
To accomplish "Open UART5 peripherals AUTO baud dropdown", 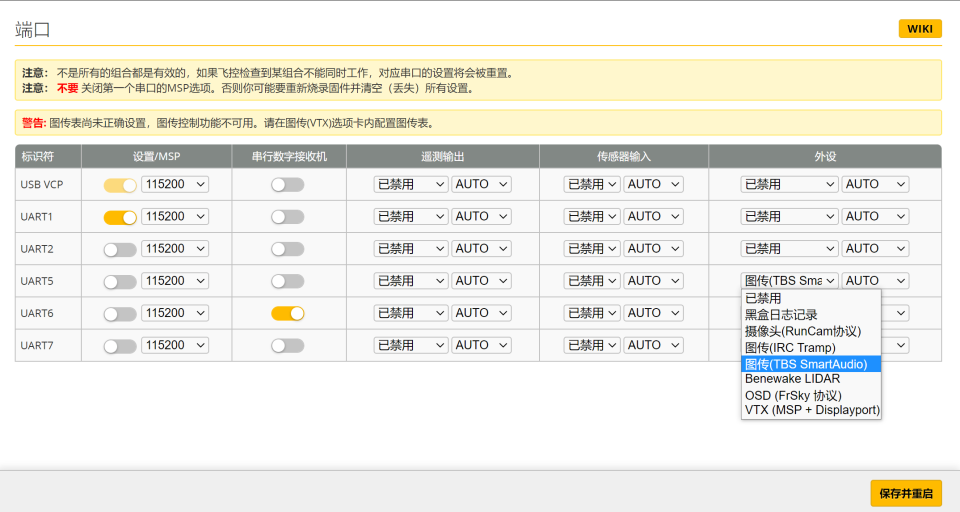I will (875, 281).
